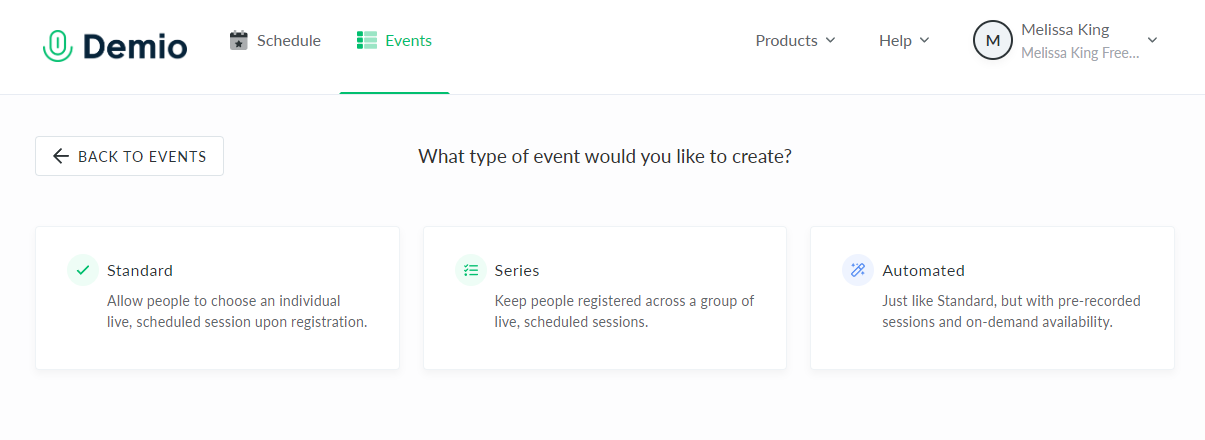Click the green Events list icon

click(x=366, y=41)
